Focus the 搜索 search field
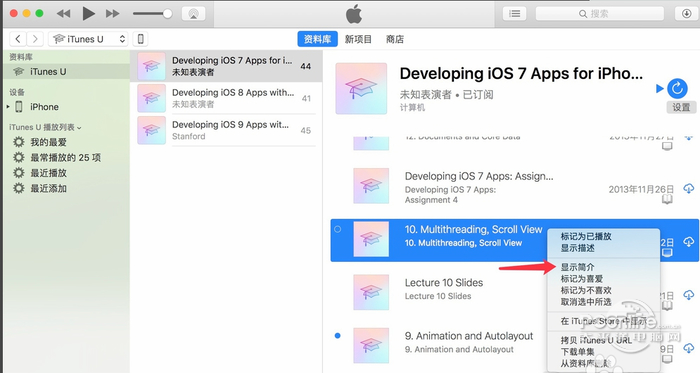The height and width of the screenshot is (373, 700). click(600, 14)
